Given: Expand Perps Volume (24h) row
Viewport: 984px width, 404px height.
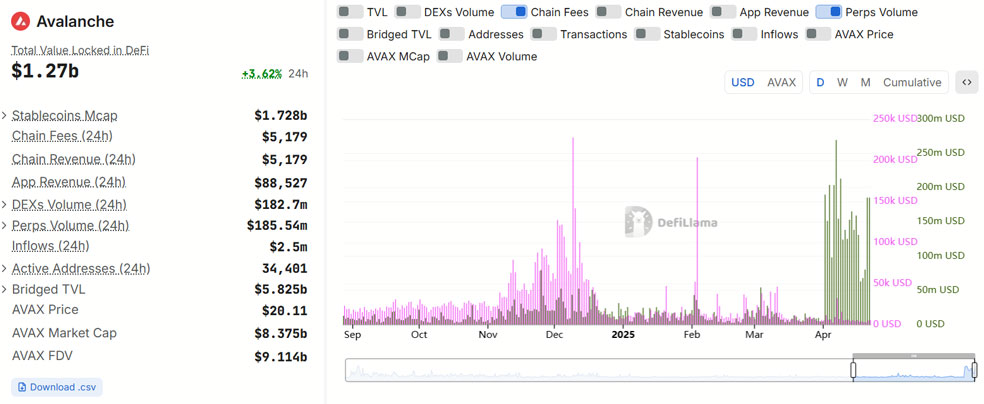Looking at the screenshot, I should [4, 225].
